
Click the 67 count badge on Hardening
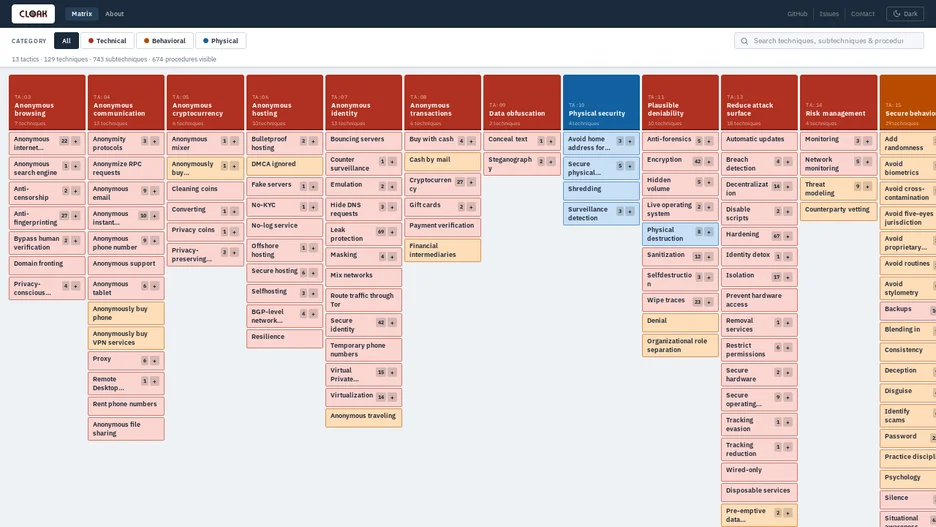tap(776, 236)
